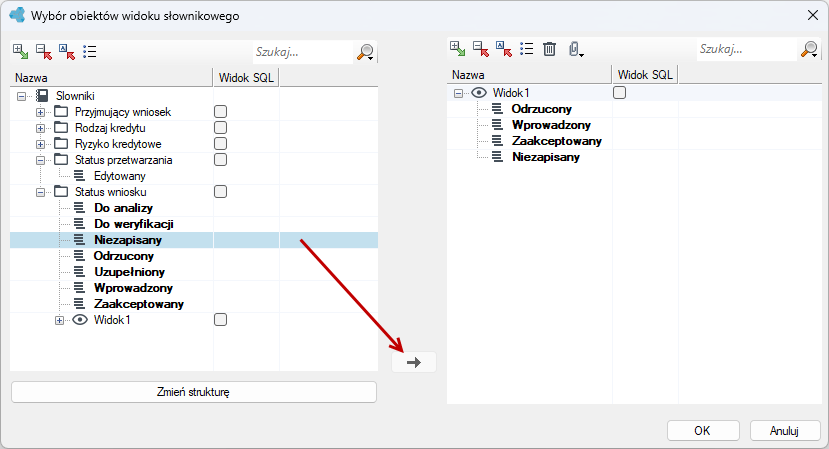The width and height of the screenshot is (829, 449).
Task: Expand the Przyjmujący wniosek node
Action: [40, 113]
